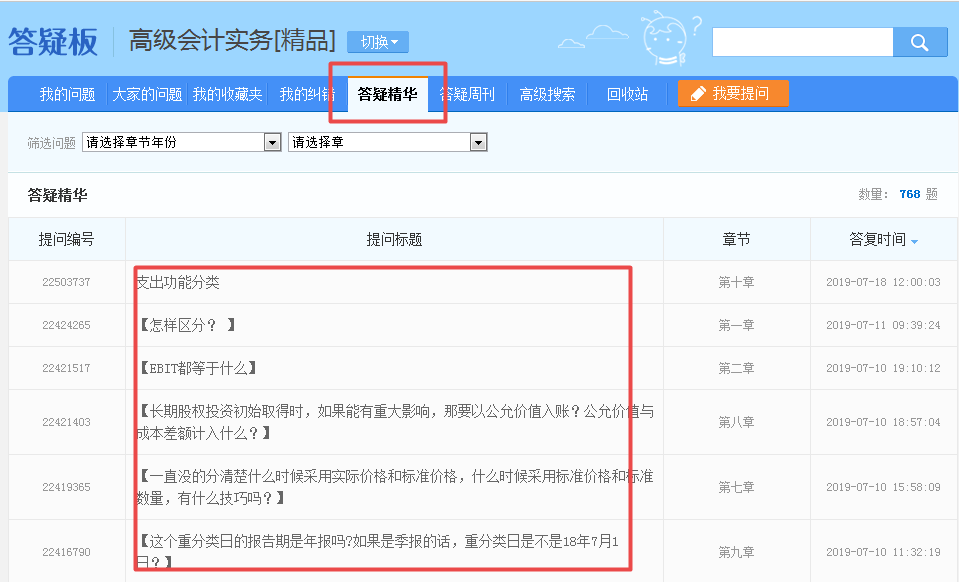Click the 提问编号 column header
Viewport: 959px width, 582px height.
point(67,240)
